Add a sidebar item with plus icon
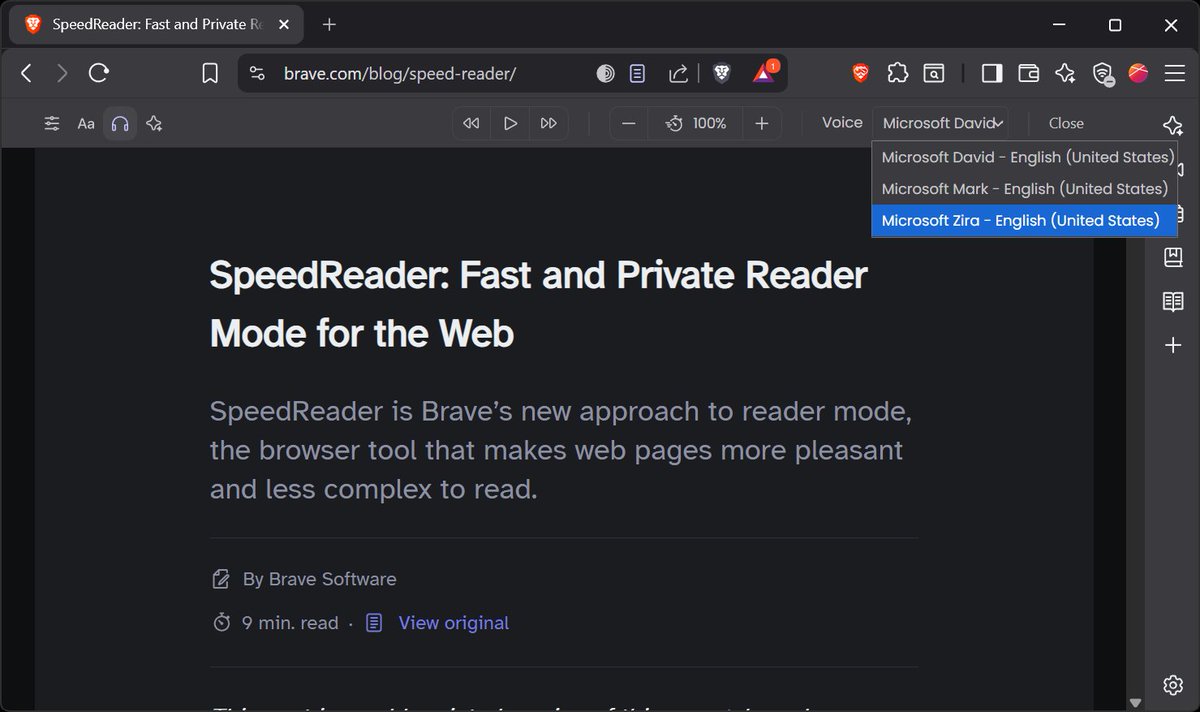1200x712 pixels. tap(1173, 345)
